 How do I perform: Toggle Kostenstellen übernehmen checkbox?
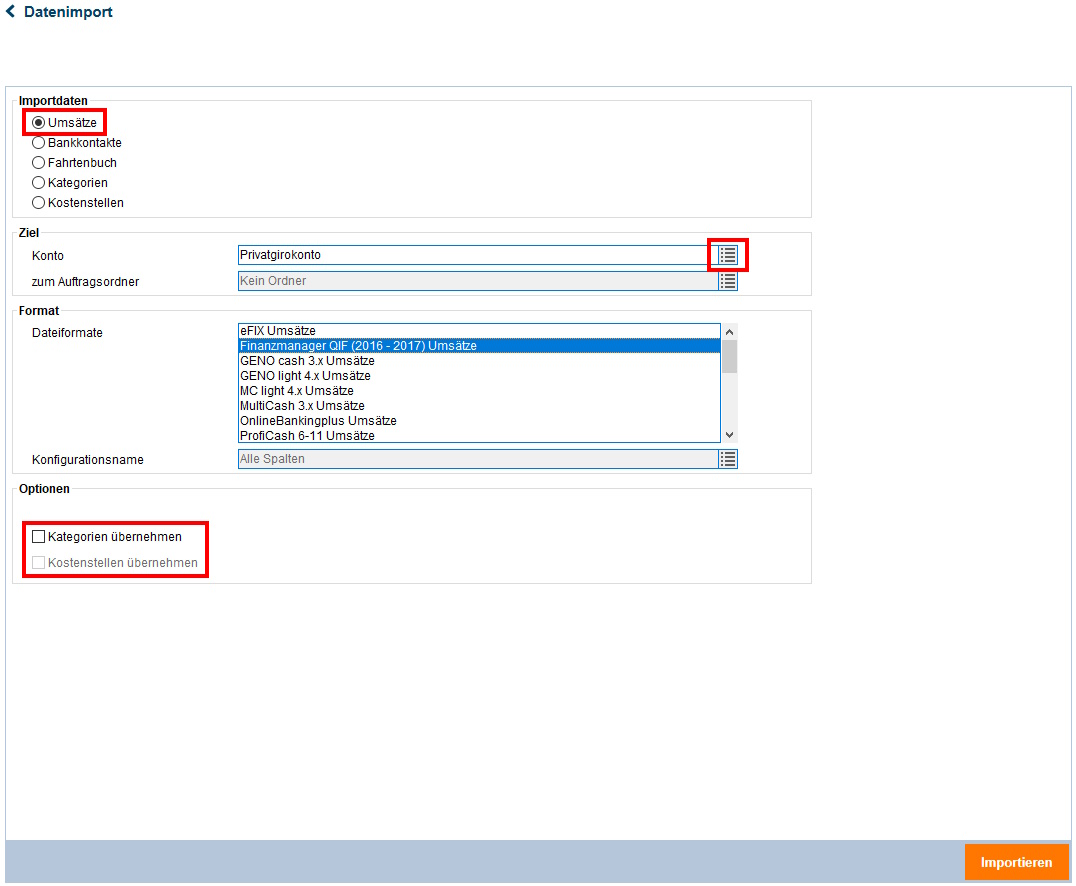tap(38, 563)
